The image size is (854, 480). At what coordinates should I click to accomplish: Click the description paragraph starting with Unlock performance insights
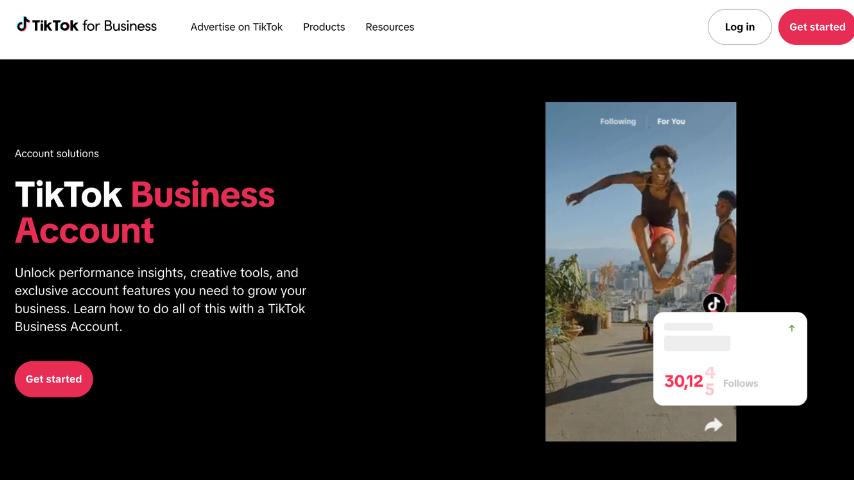tap(161, 300)
